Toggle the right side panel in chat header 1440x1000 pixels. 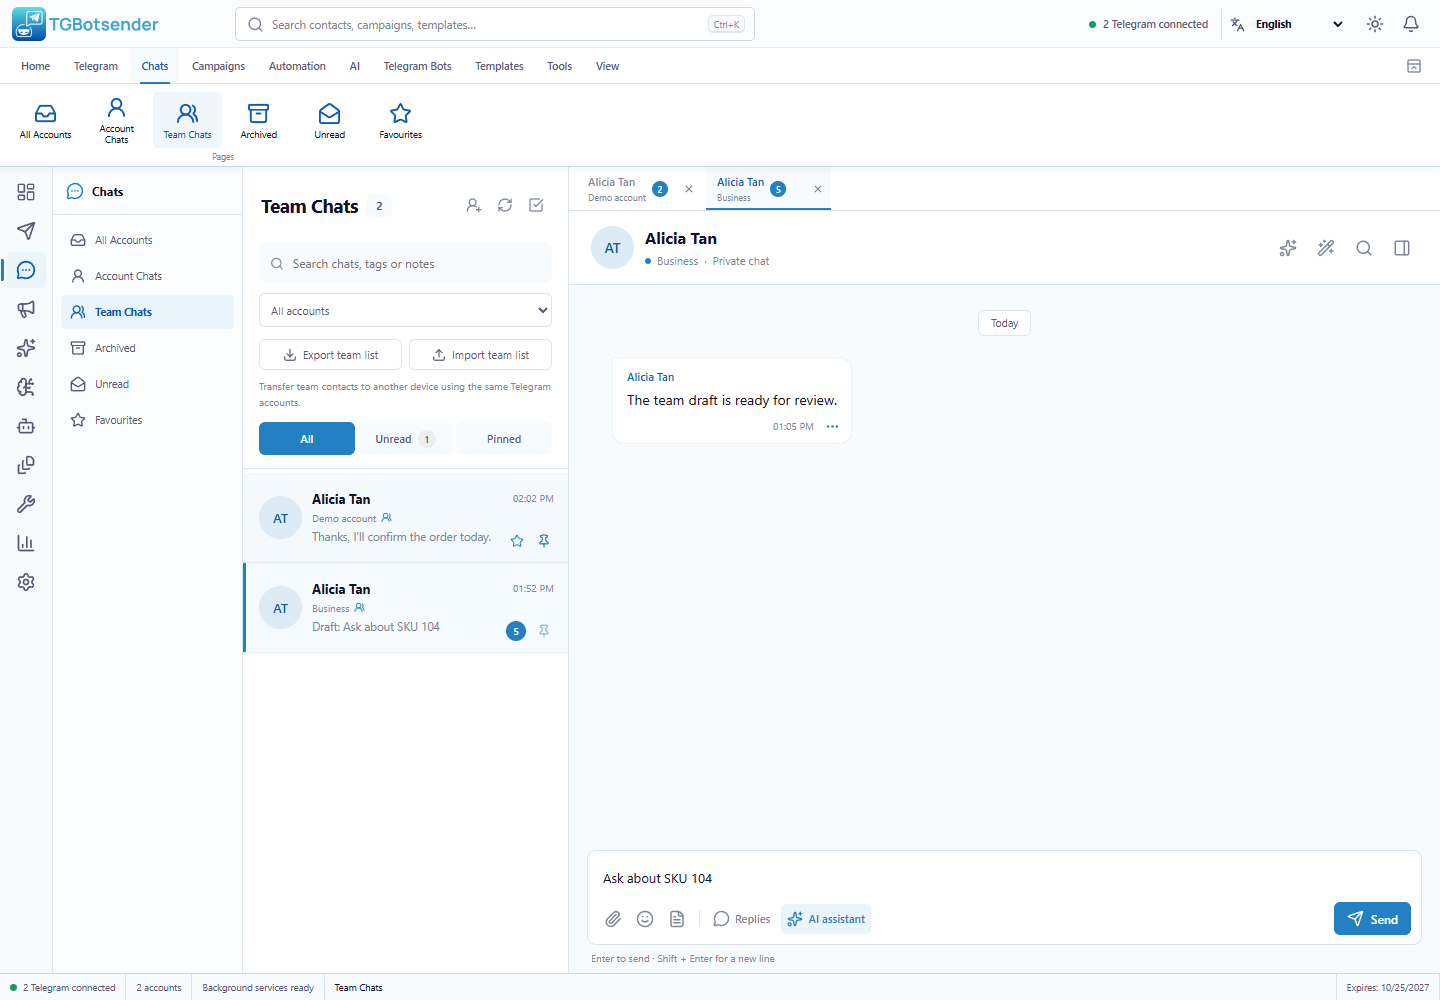pos(1402,248)
